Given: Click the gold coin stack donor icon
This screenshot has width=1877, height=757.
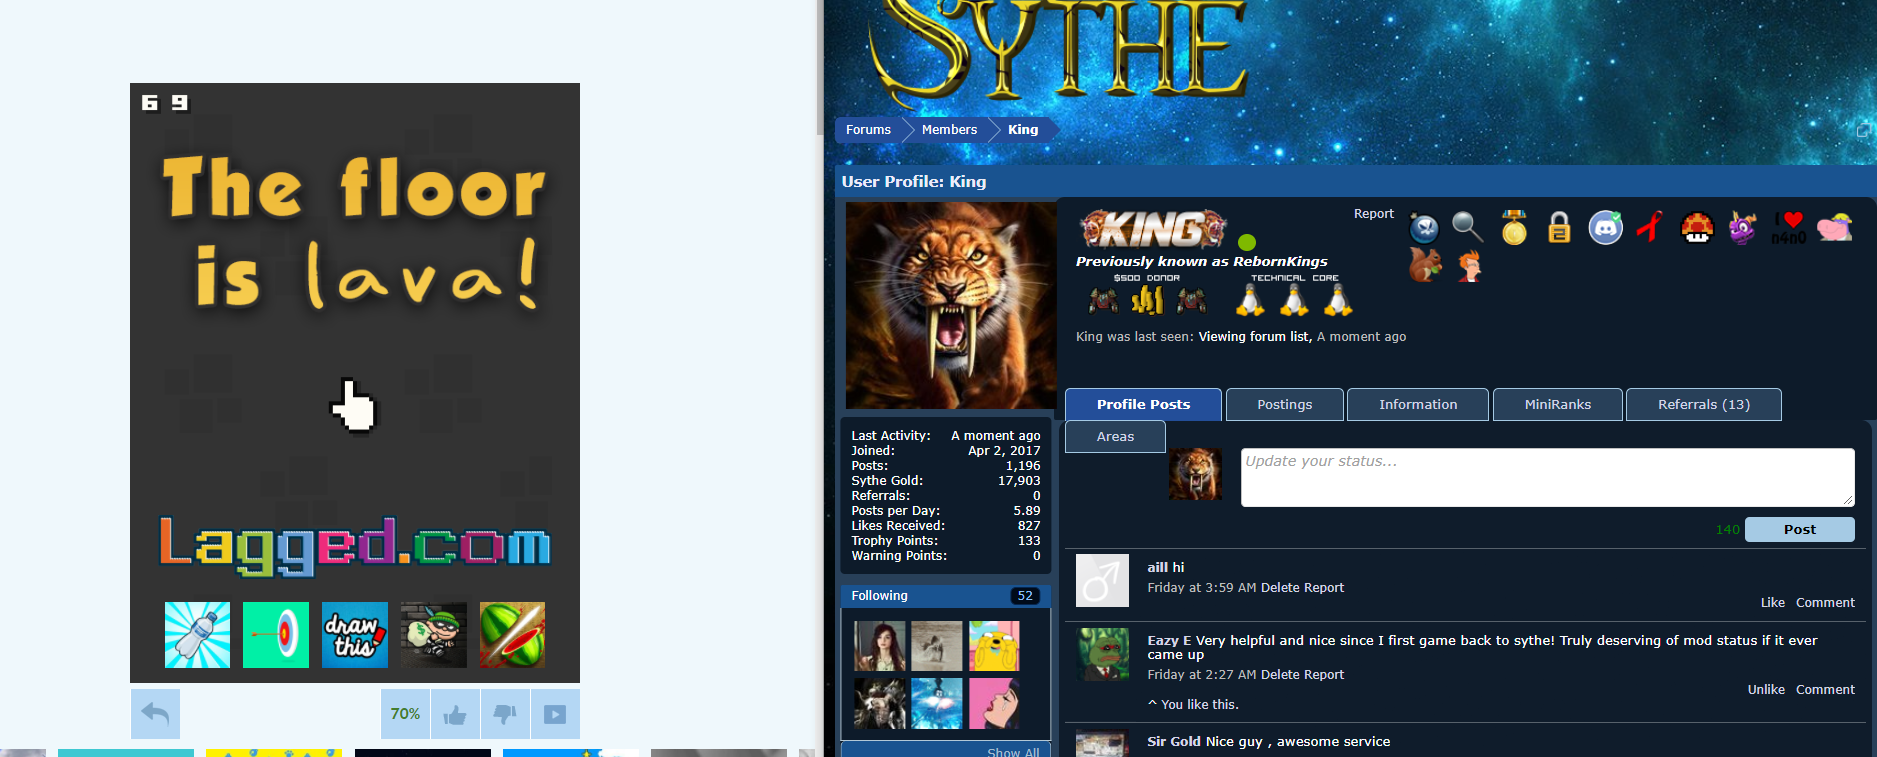Looking at the screenshot, I should [x=1147, y=300].
